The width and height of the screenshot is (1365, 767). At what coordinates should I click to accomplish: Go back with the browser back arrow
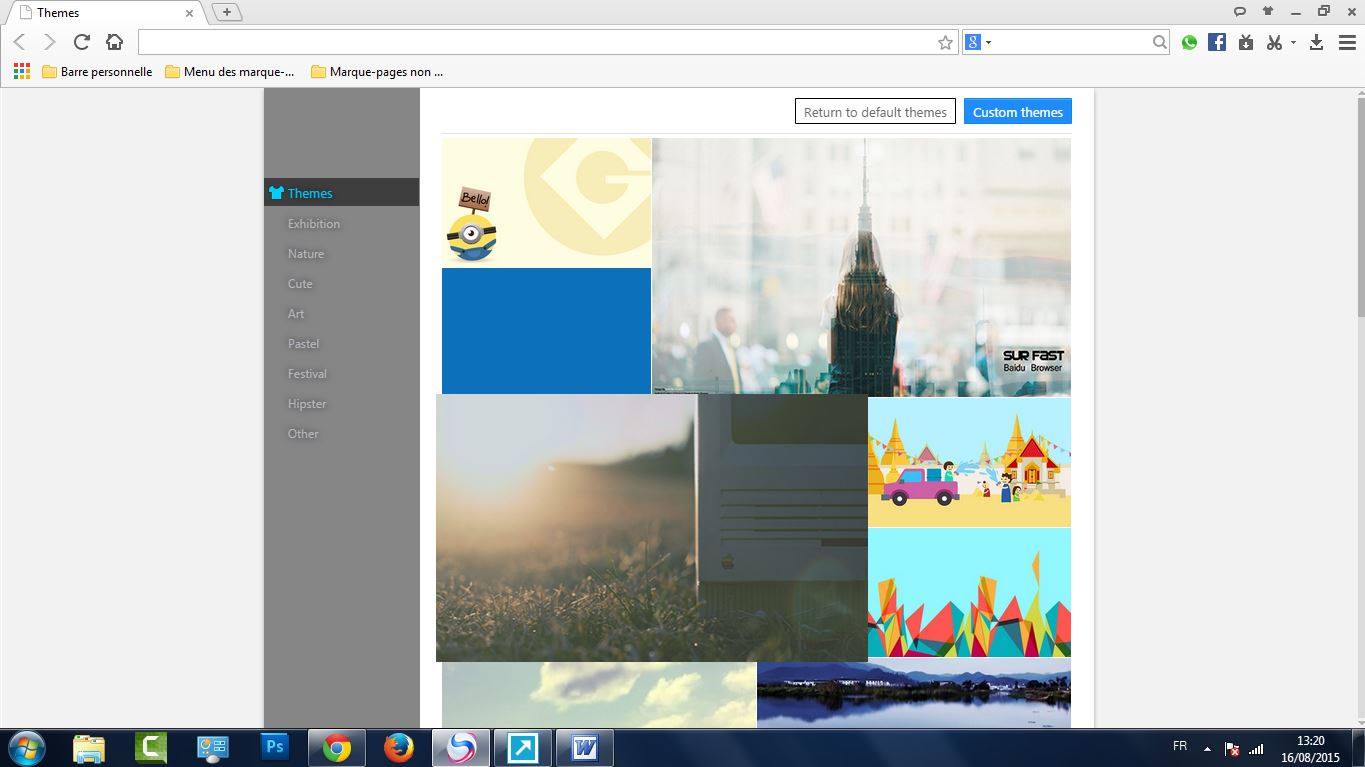[x=19, y=42]
